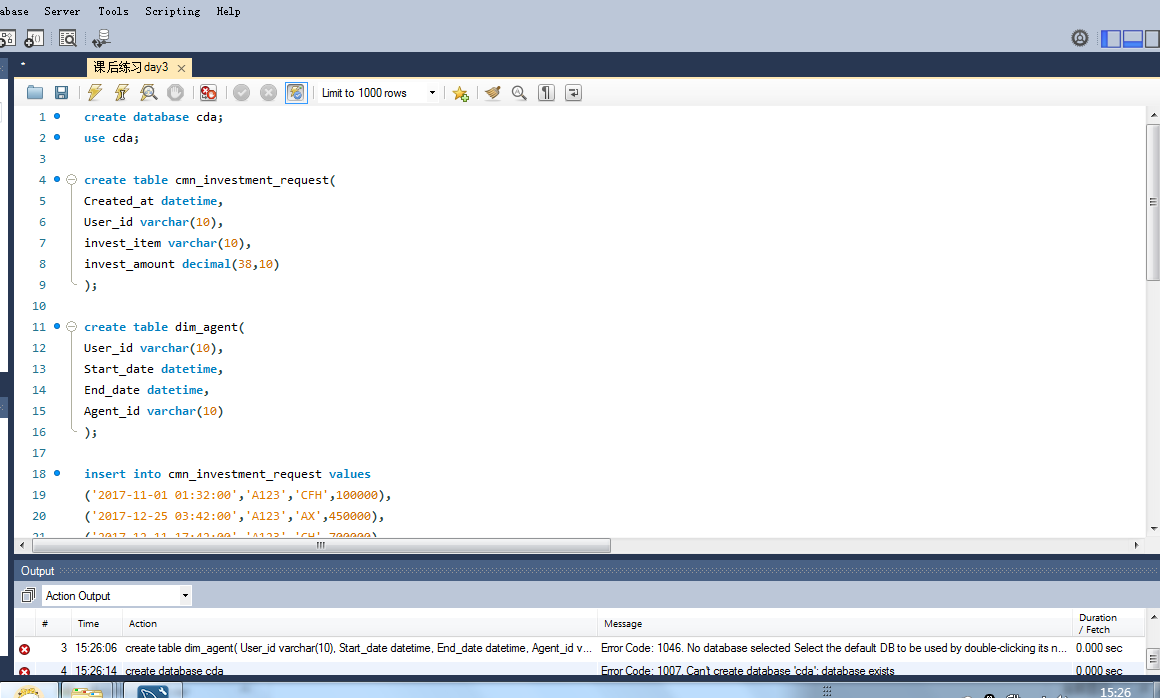Toggle word wrapping in the editor
This screenshot has width=1160, height=698.
pos(573,92)
